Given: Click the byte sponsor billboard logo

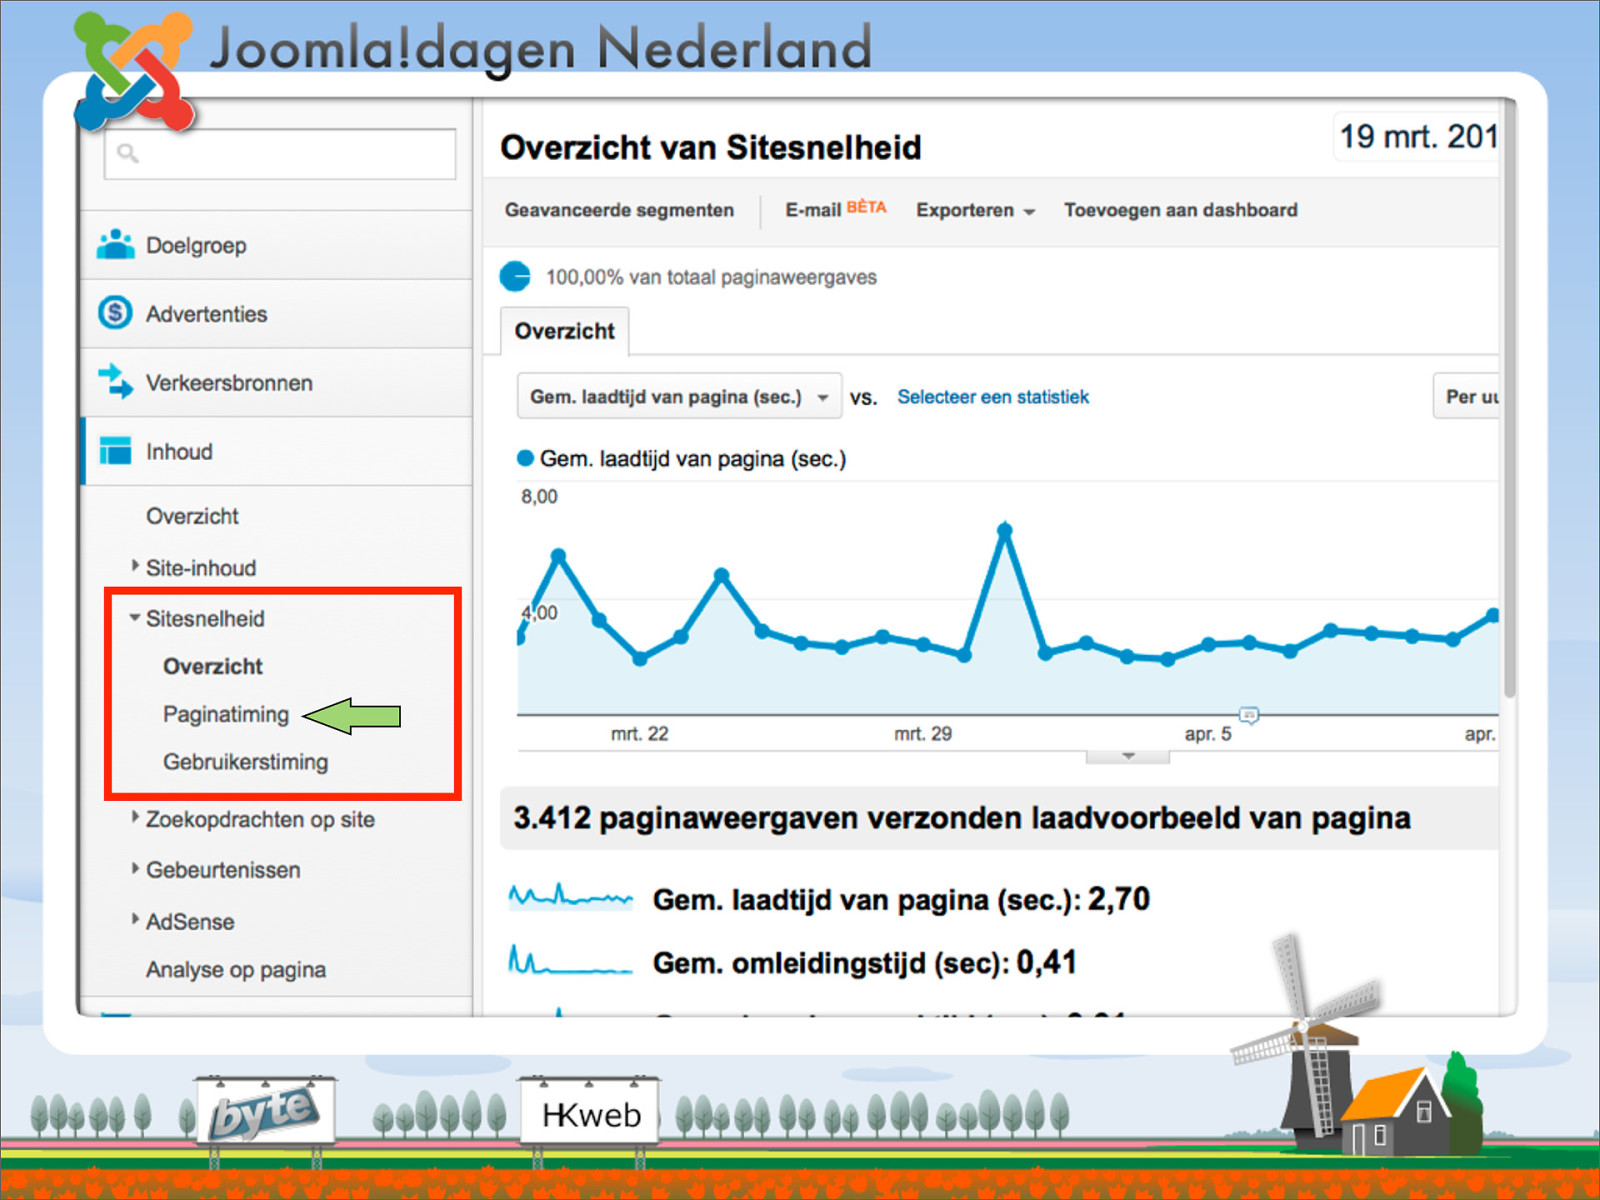Looking at the screenshot, I should (266, 1111).
